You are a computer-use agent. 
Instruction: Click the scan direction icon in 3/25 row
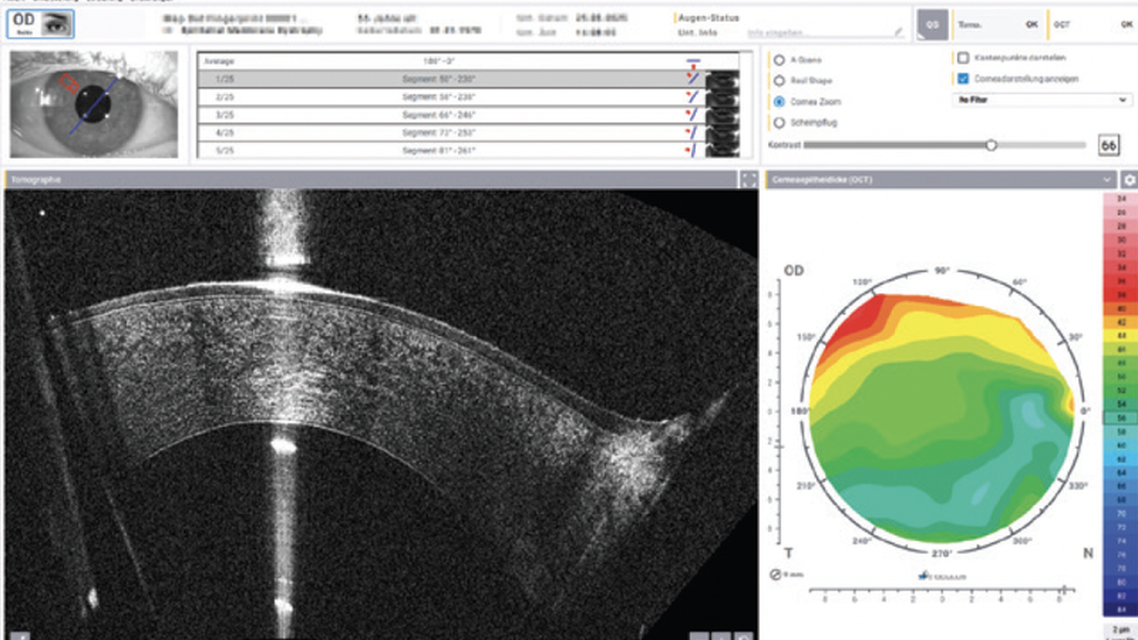click(692, 114)
